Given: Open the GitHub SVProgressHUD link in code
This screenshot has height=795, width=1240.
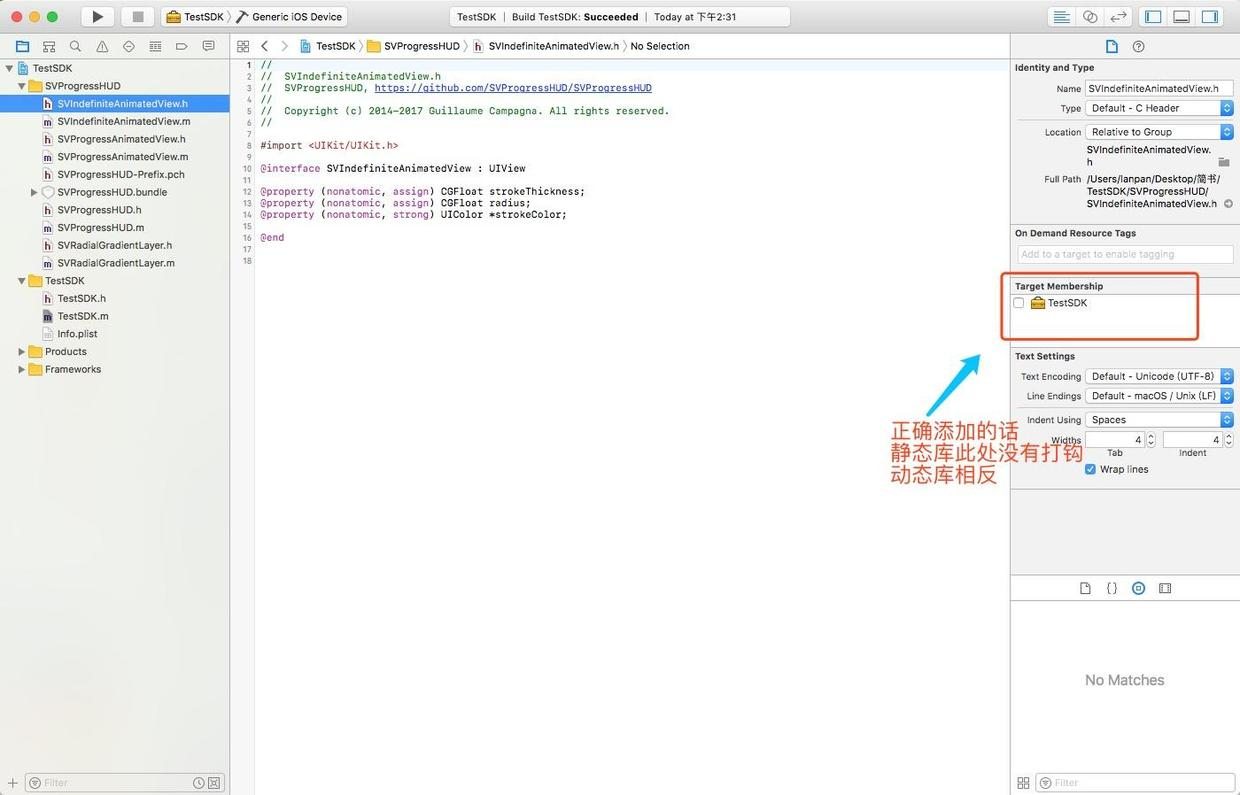Looking at the screenshot, I should pyautogui.click(x=513, y=88).
